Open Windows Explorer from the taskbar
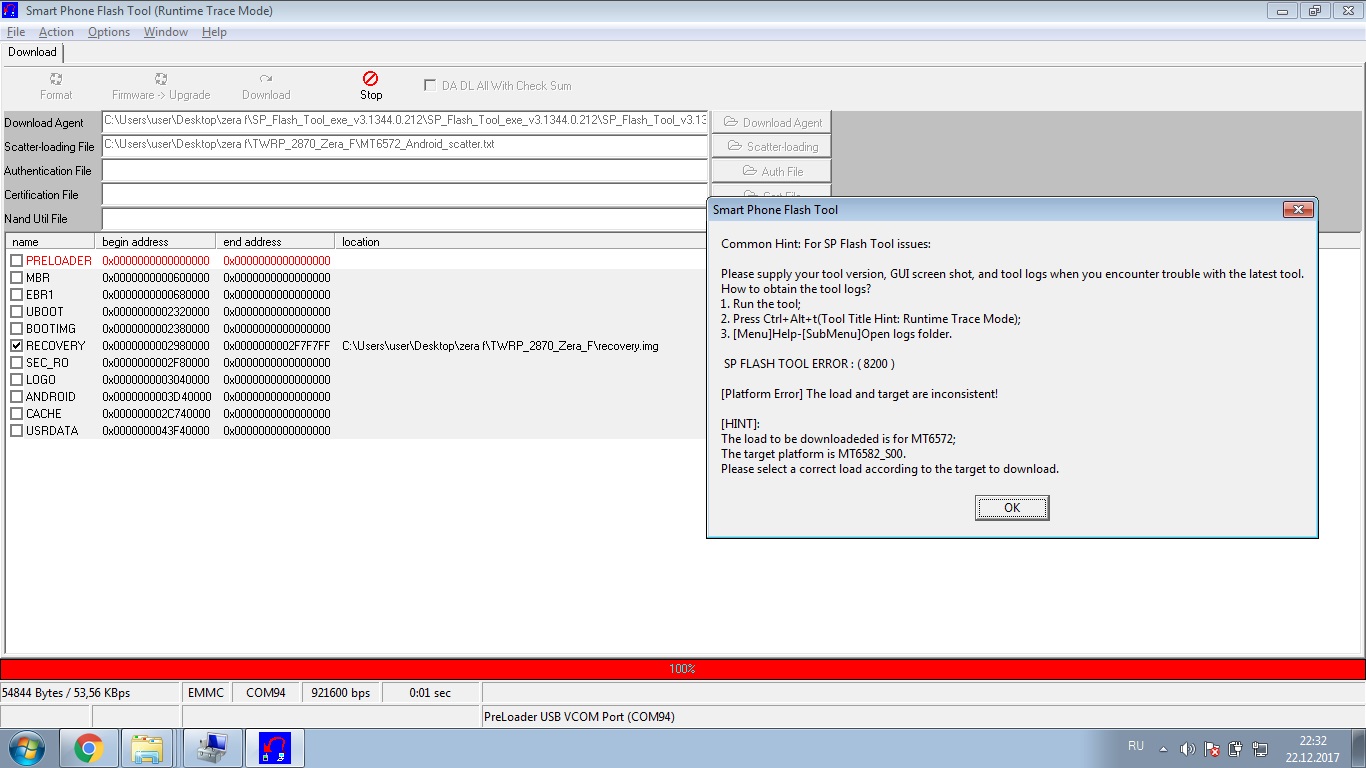The image size is (1366, 768). tap(148, 748)
